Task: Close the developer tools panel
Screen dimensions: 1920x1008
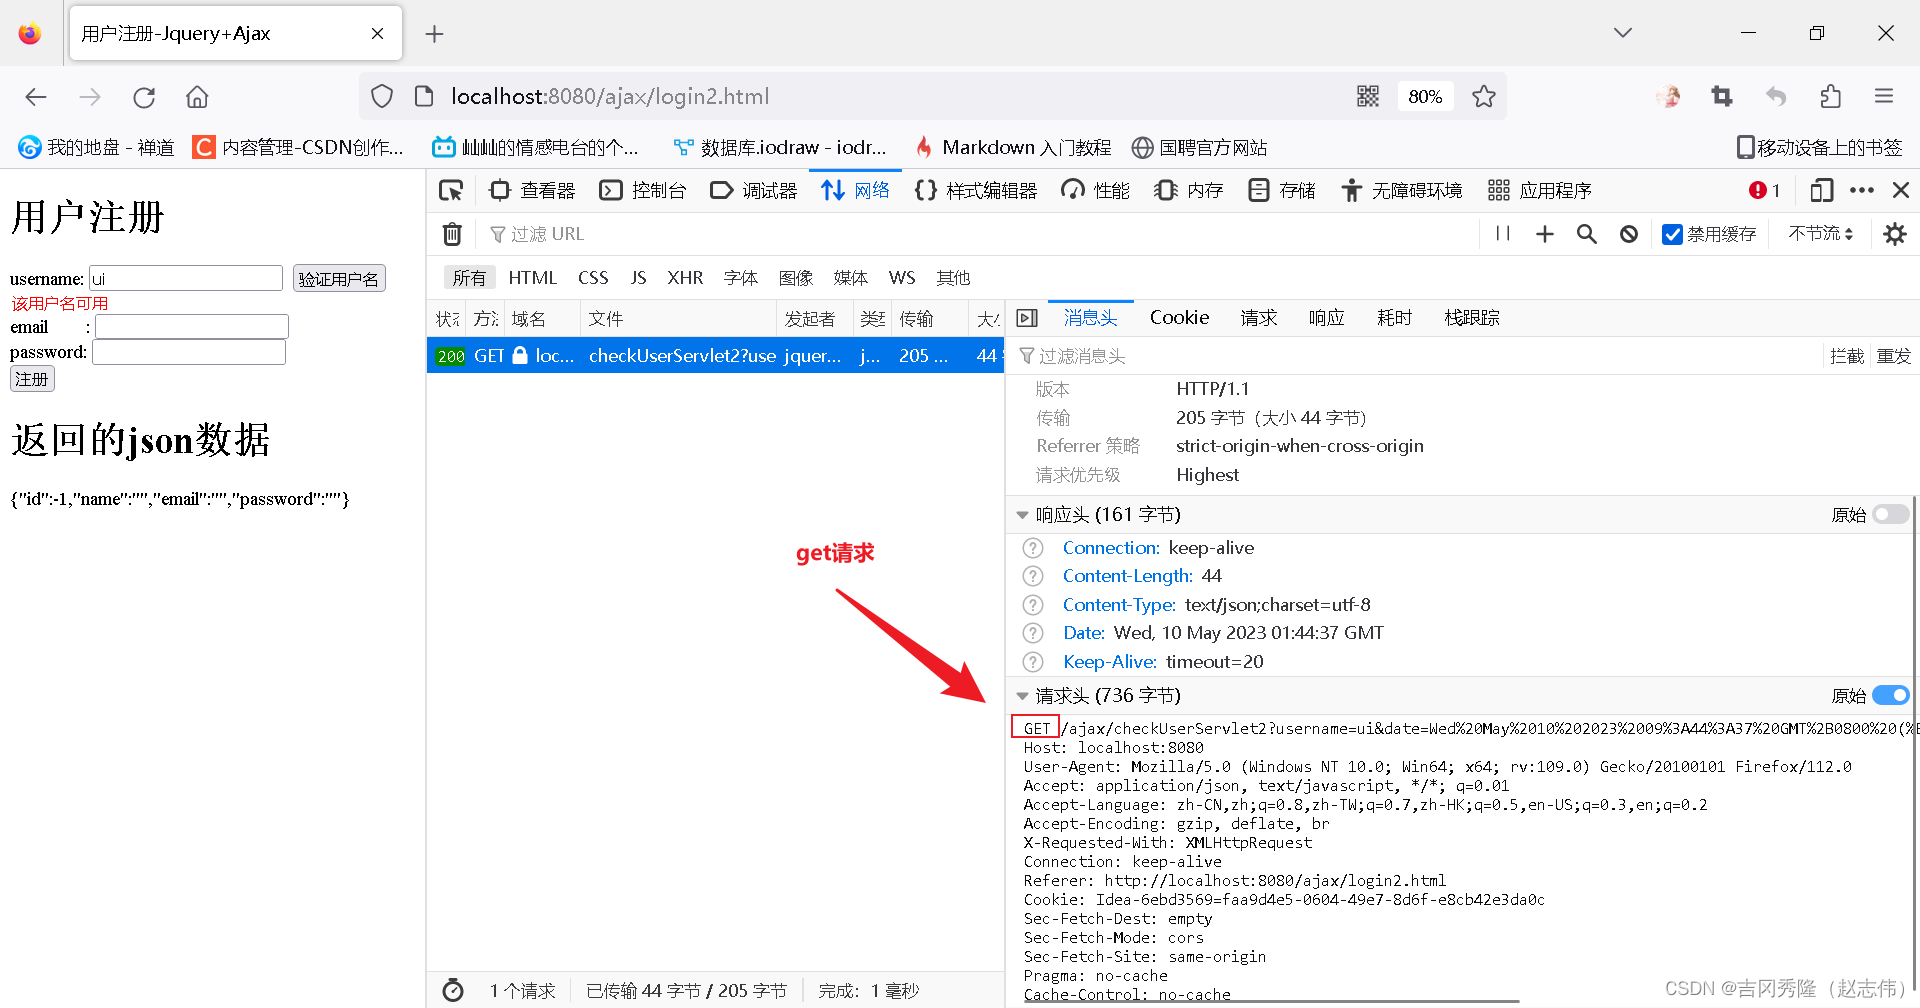Action: click(x=1901, y=190)
